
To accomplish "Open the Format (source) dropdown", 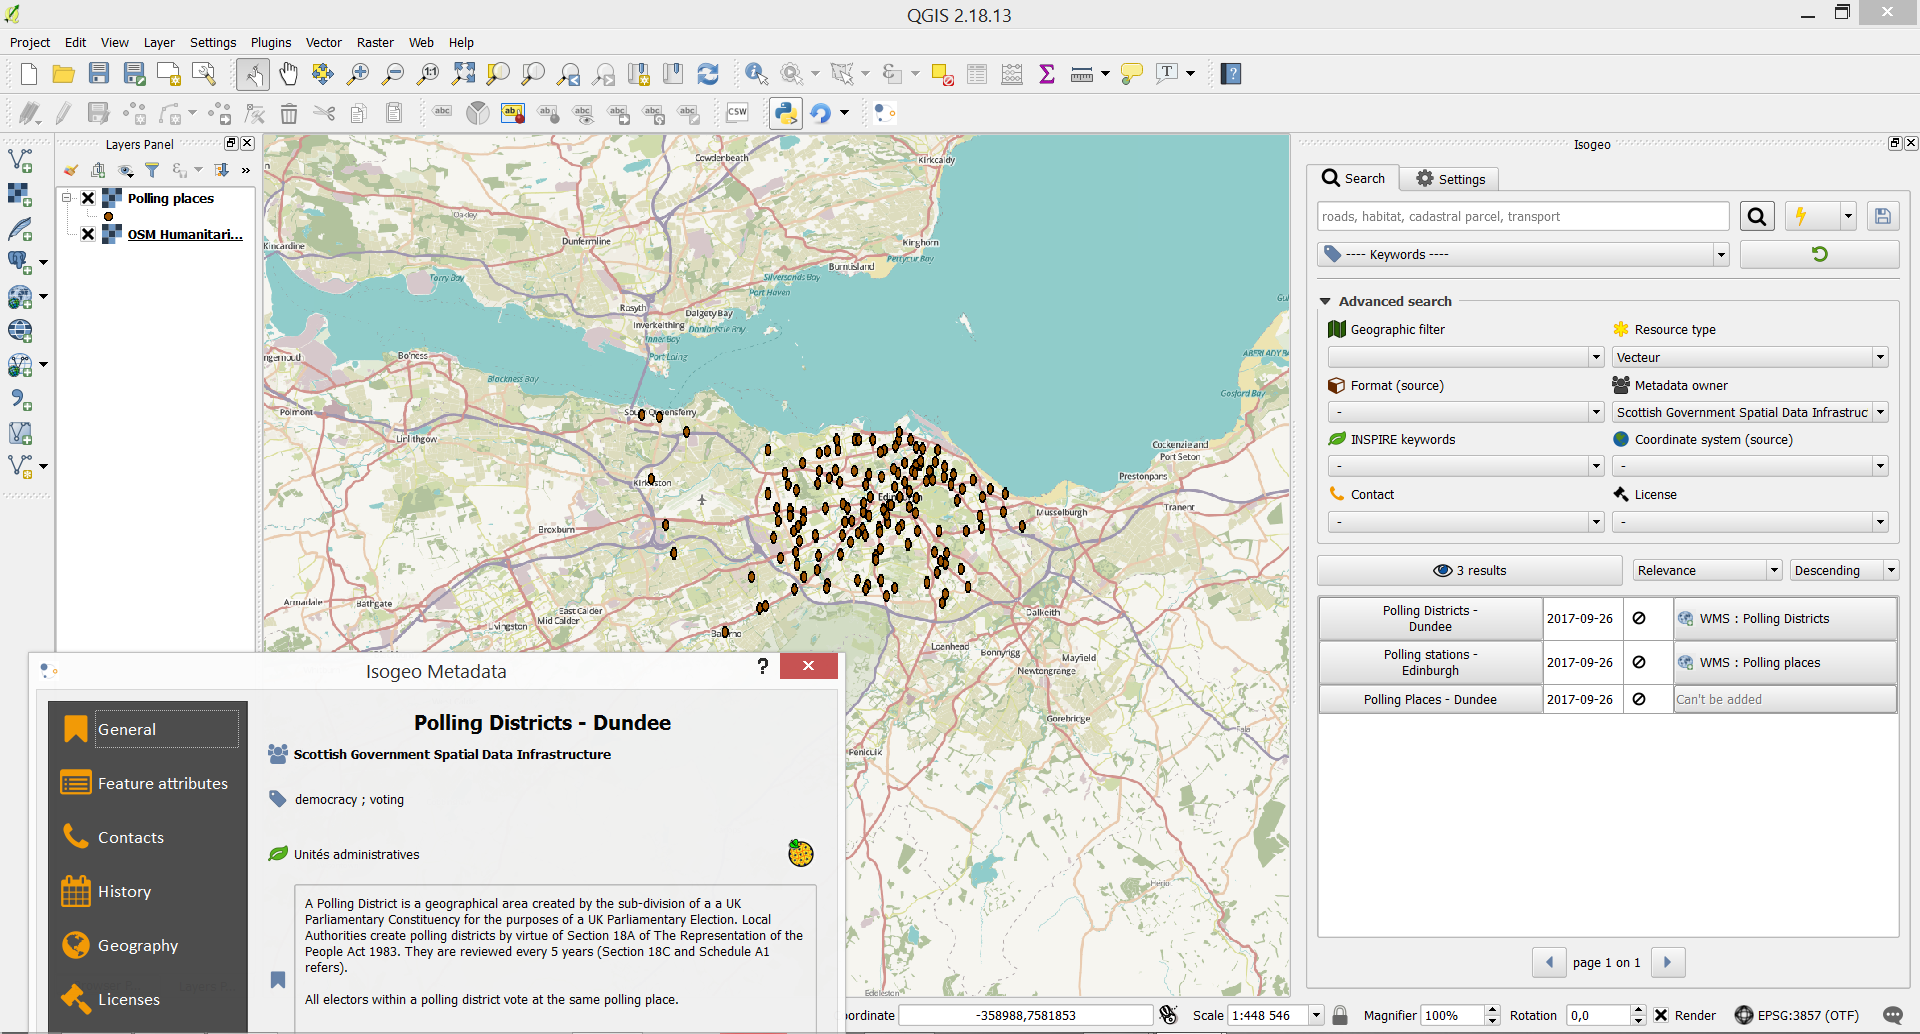I will (1466, 412).
